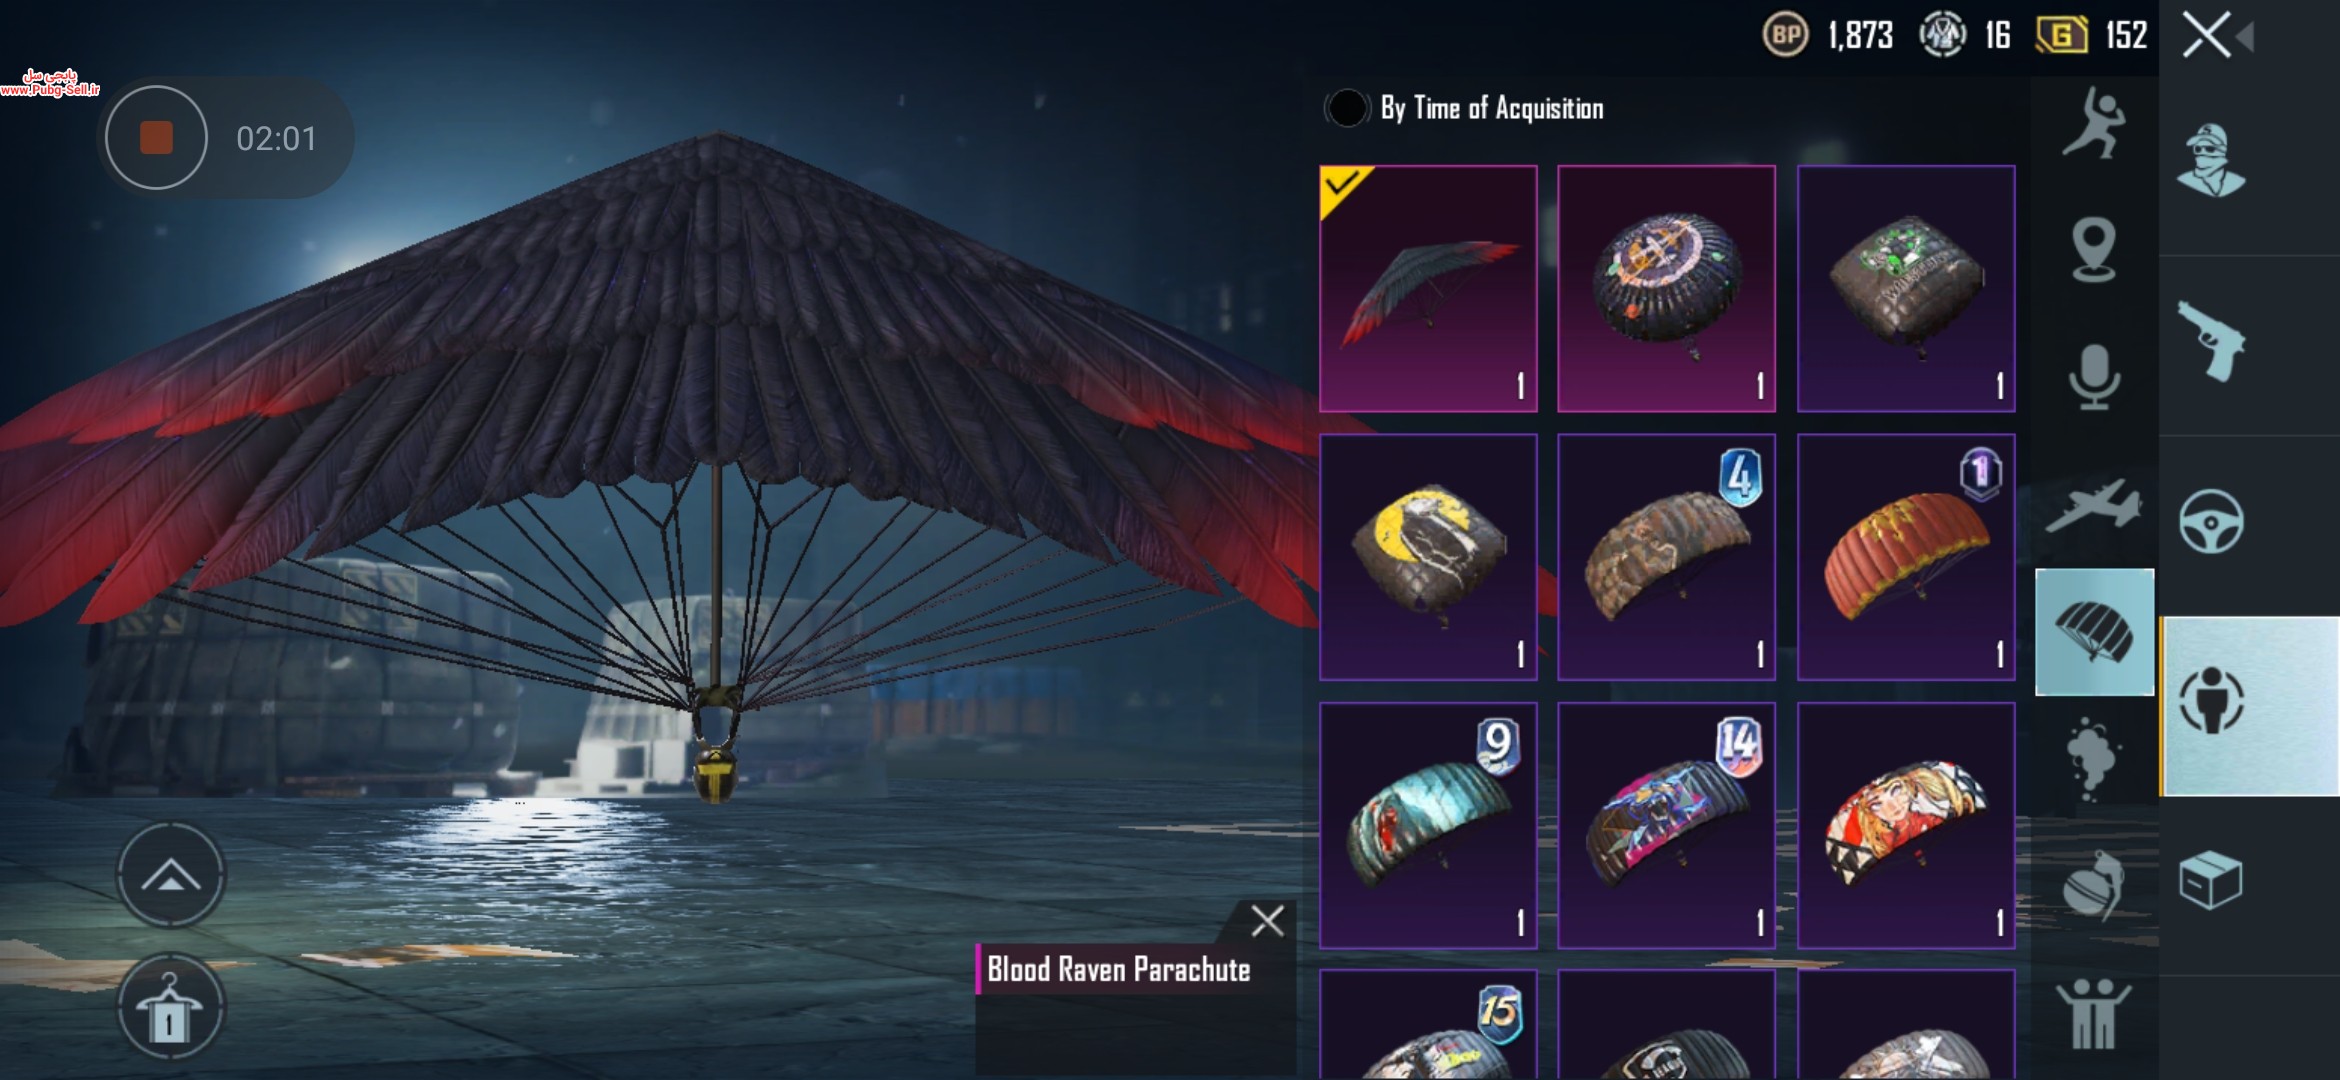This screenshot has height=1080, width=2340.
Task: Stop the screen recording
Action: point(156,137)
